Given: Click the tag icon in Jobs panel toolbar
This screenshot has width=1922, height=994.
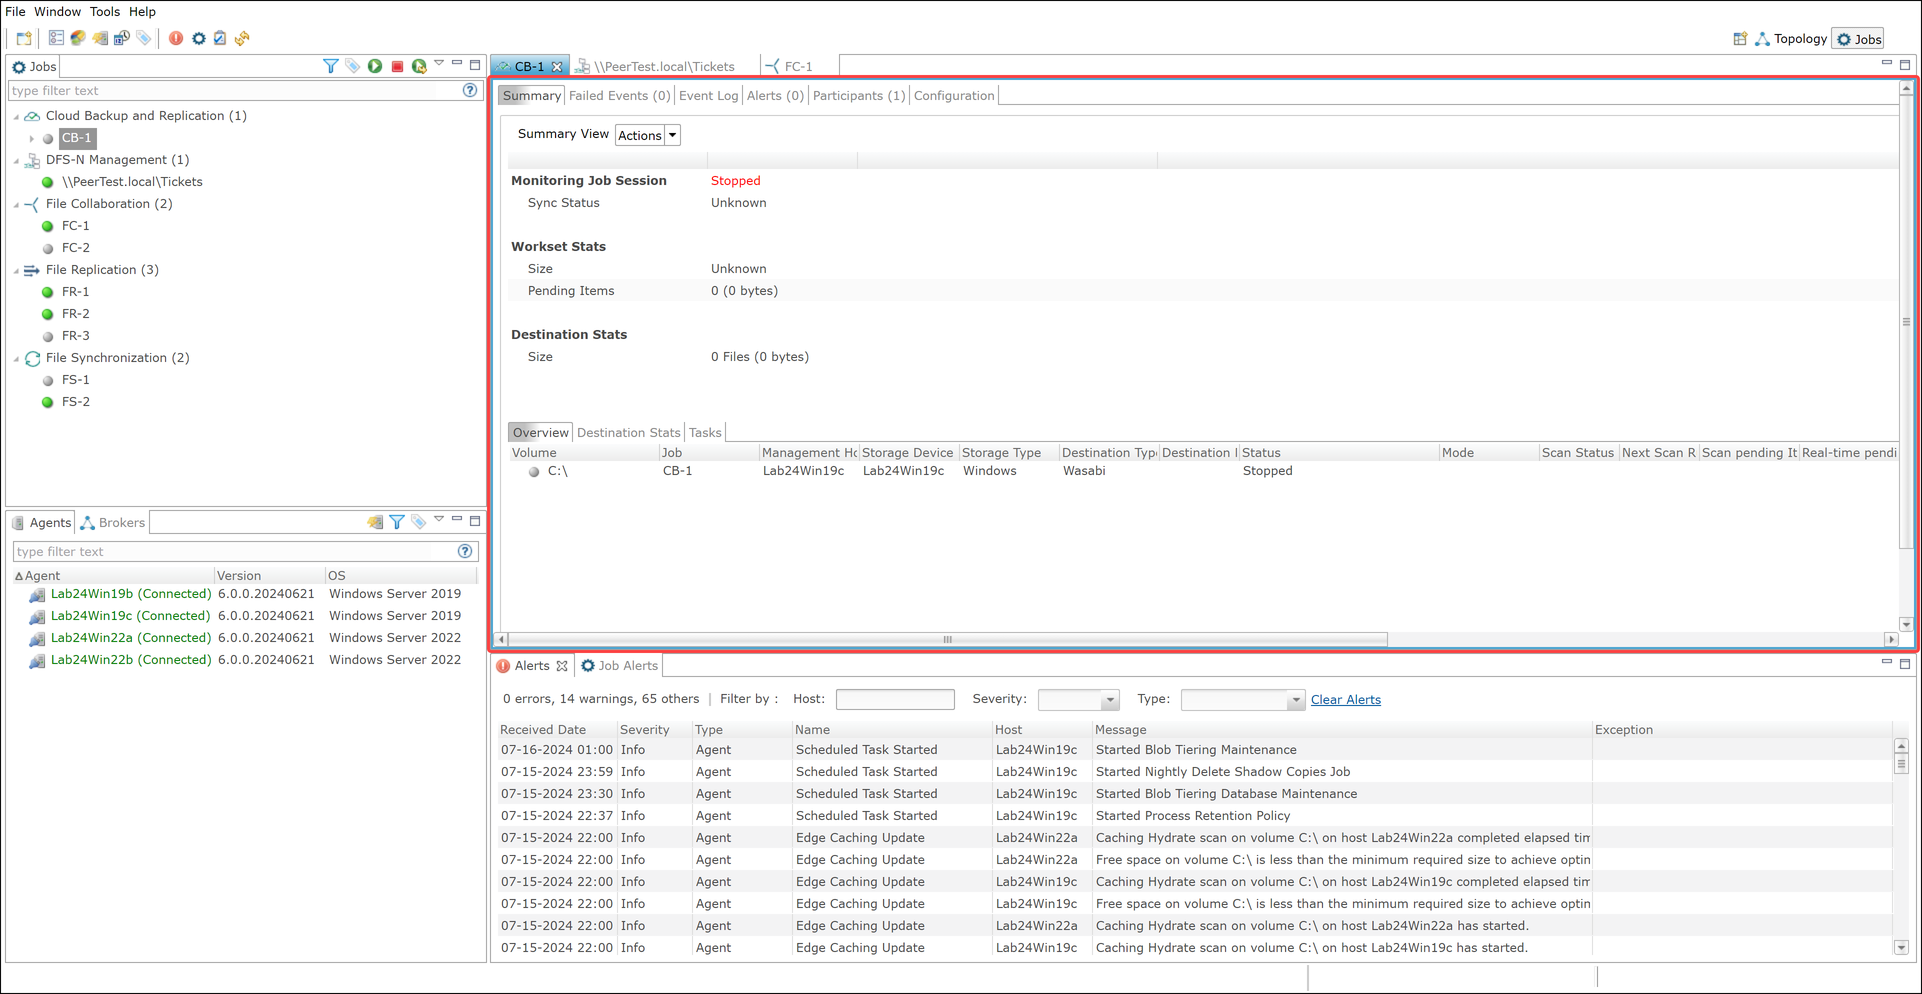Looking at the screenshot, I should (353, 66).
